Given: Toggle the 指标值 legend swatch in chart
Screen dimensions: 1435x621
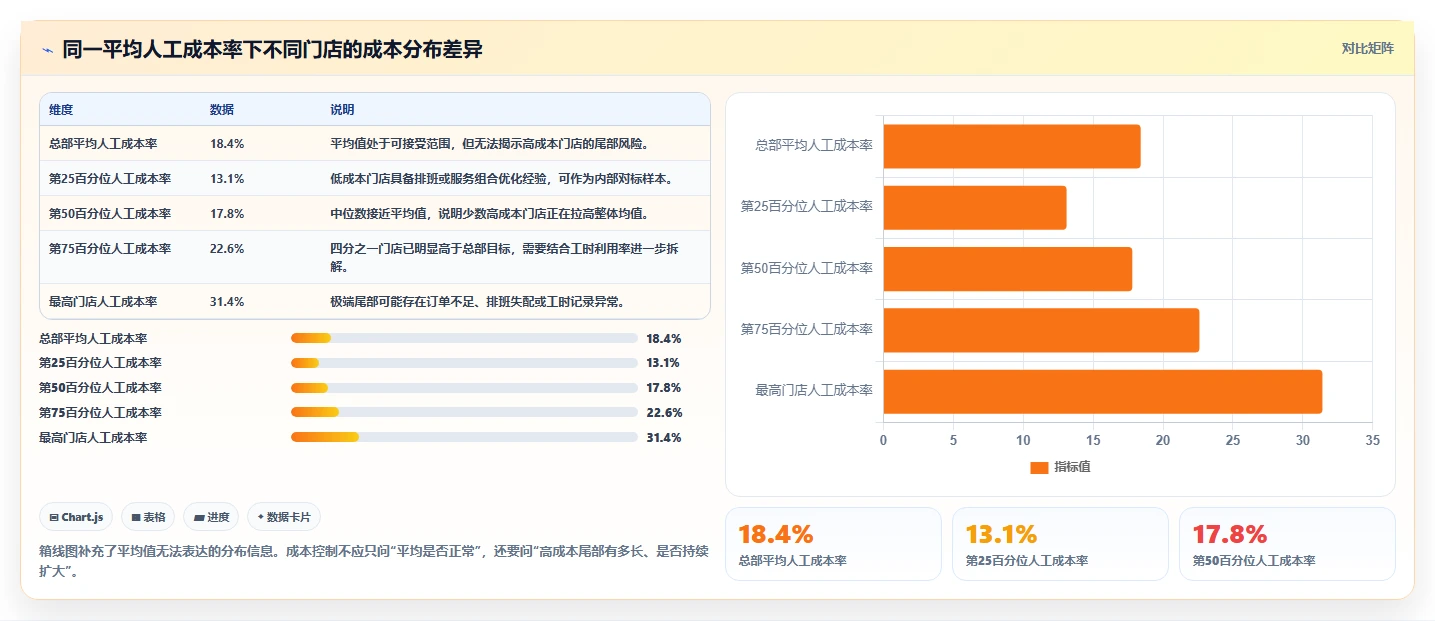Looking at the screenshot, I should 1039,467.
